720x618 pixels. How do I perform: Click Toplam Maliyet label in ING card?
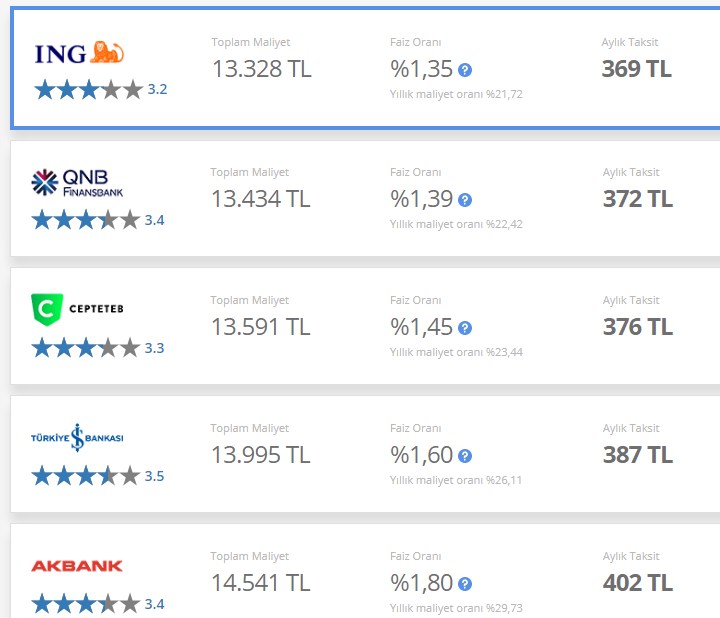point(251,42)
